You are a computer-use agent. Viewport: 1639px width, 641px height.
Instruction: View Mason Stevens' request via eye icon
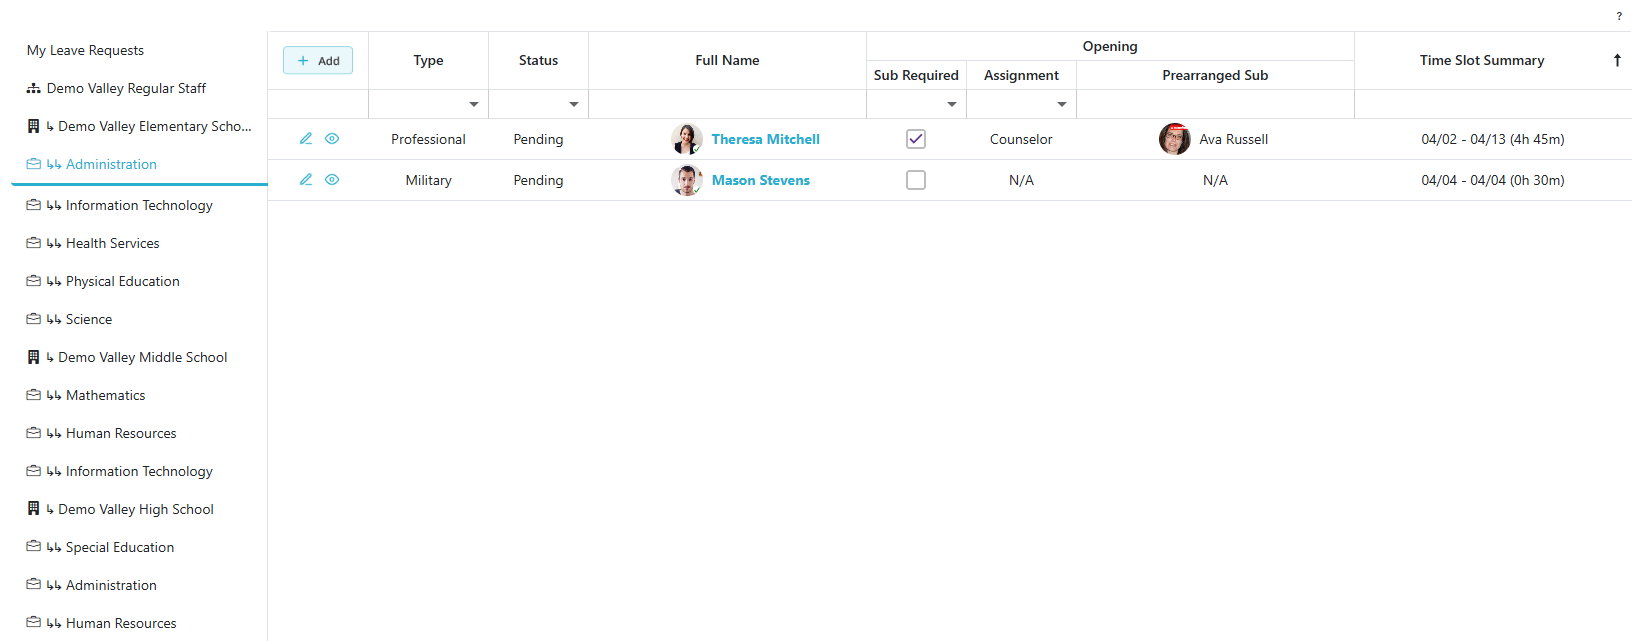(x=332, y=180)
